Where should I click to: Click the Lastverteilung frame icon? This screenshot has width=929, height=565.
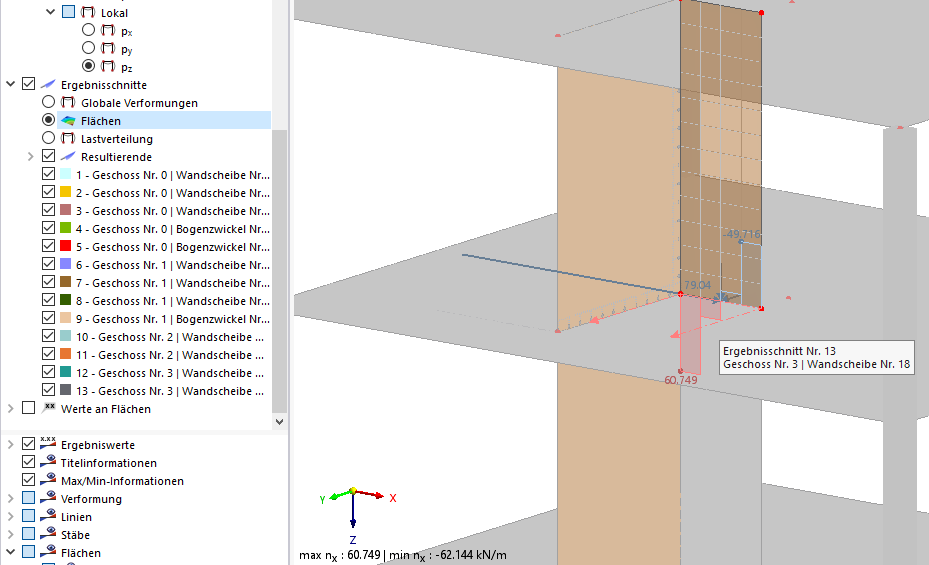(x=68, y=138)
